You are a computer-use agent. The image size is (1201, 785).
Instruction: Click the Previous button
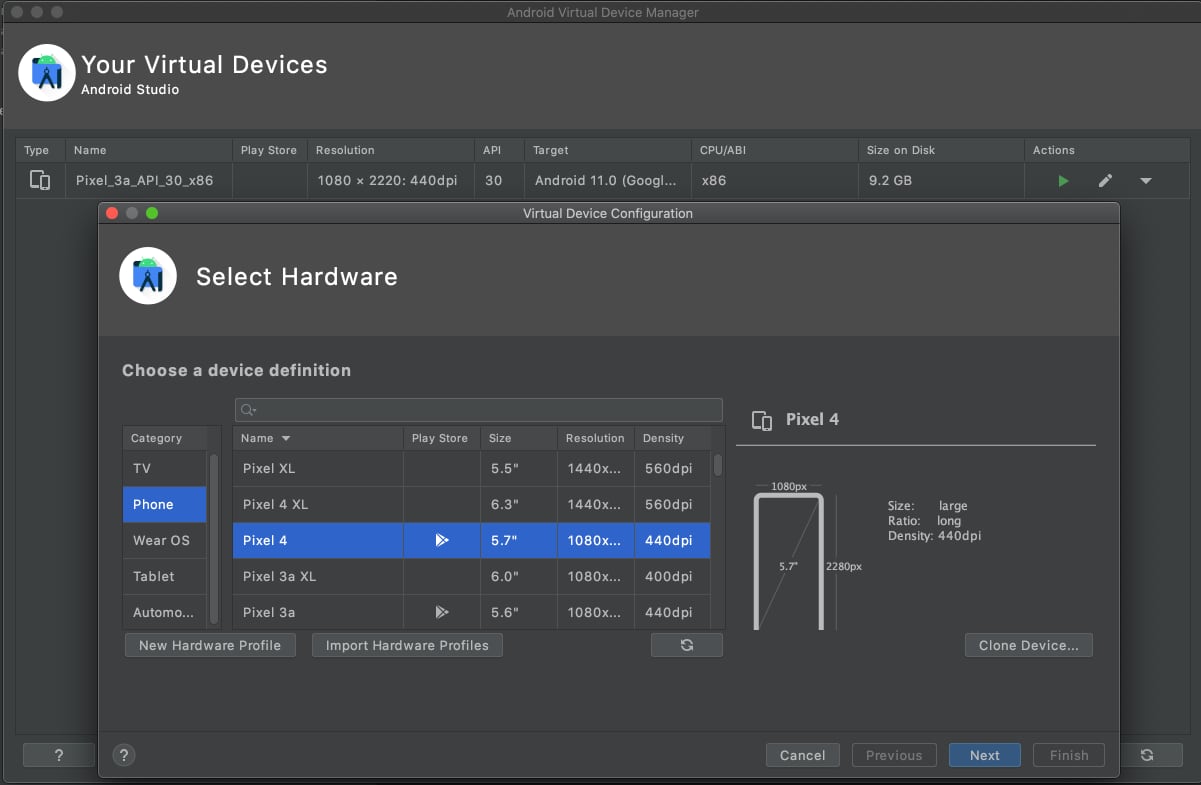(894, 755)
